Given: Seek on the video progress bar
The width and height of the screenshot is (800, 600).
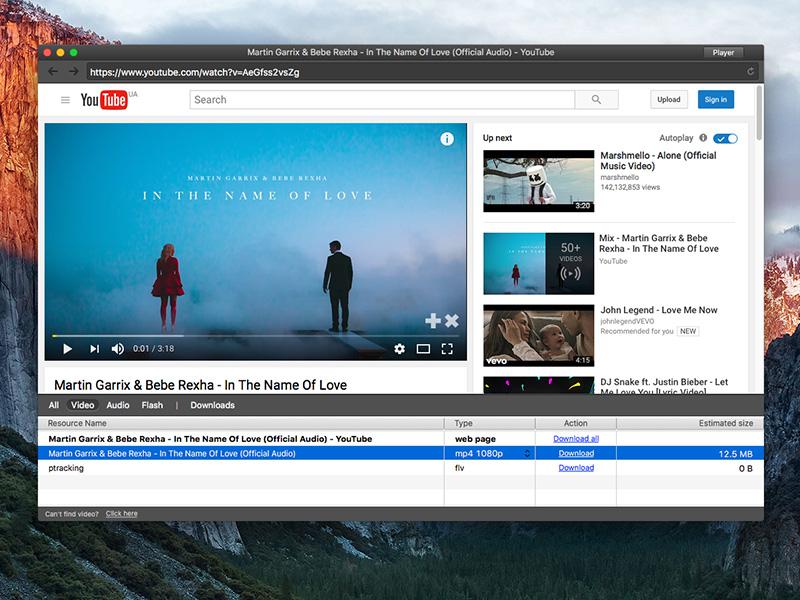Looking at the screenshot, I should (255, 336).
